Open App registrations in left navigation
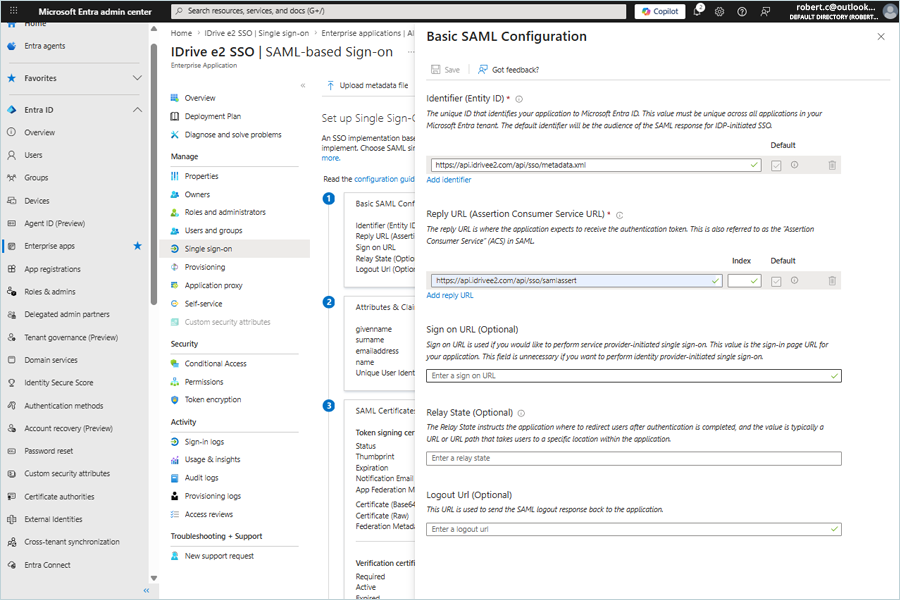This screenshot has height=600, width=900. (52, 269)
